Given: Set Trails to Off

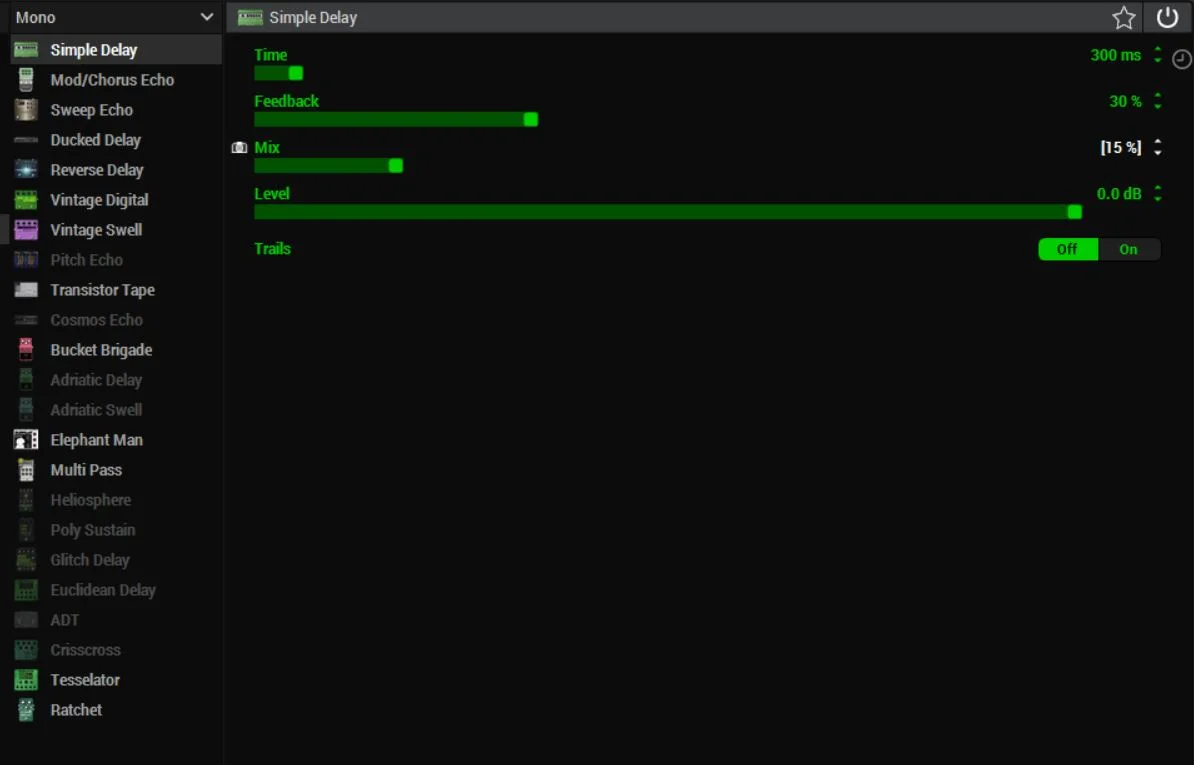Looking at the screenshot, I should [x=1067, y=249].
